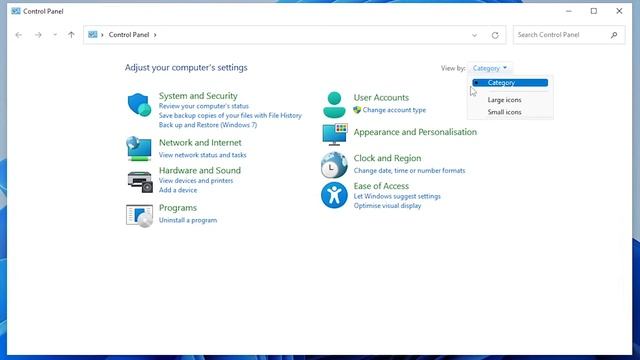
Task: Click the Control Panel breadcrumb text
Action: click(x=129, y=35)
